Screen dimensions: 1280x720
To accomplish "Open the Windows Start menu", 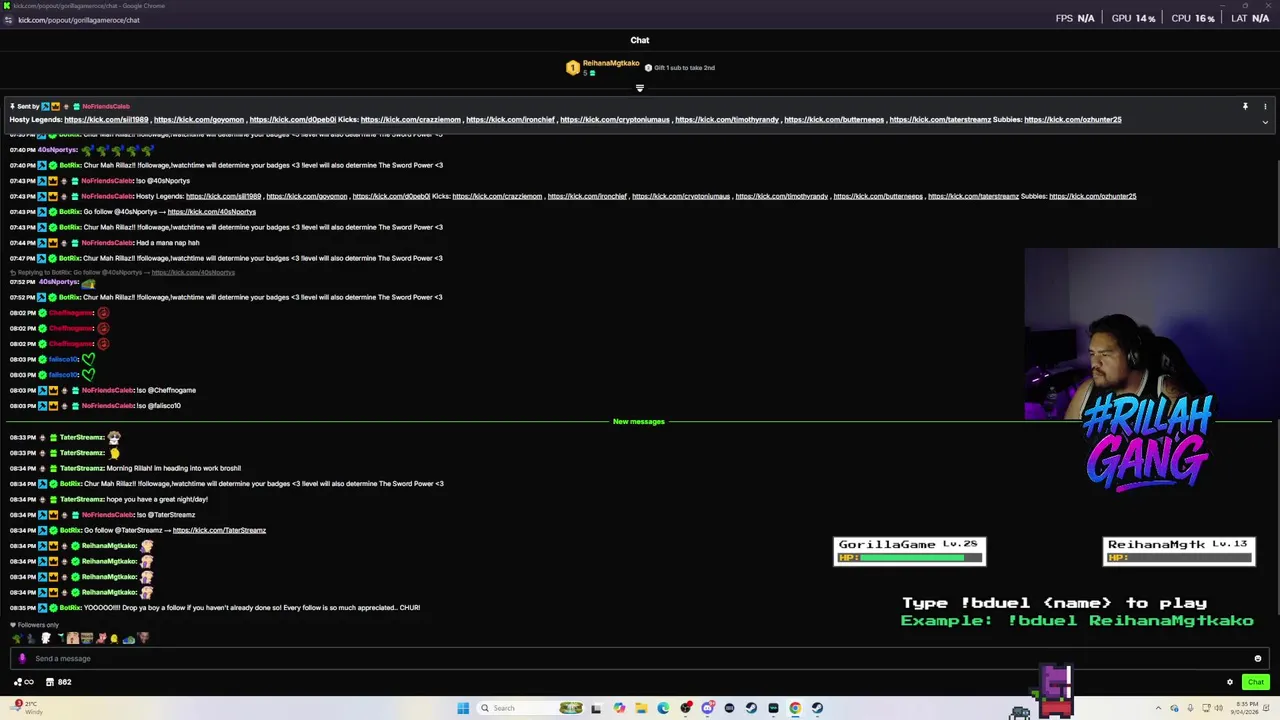I will pyautogui.click(x=463, y=708).
